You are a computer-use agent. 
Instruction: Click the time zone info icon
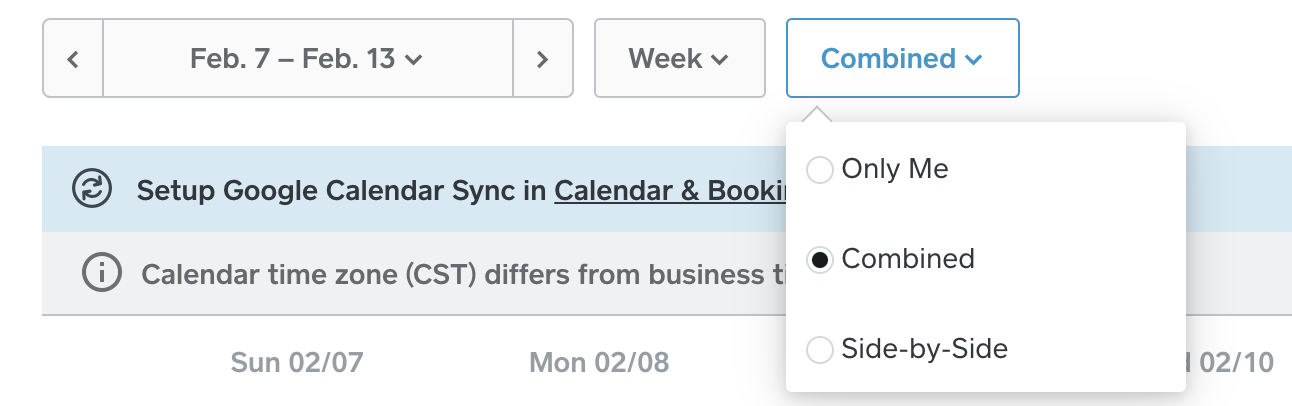tap(100, 273)
